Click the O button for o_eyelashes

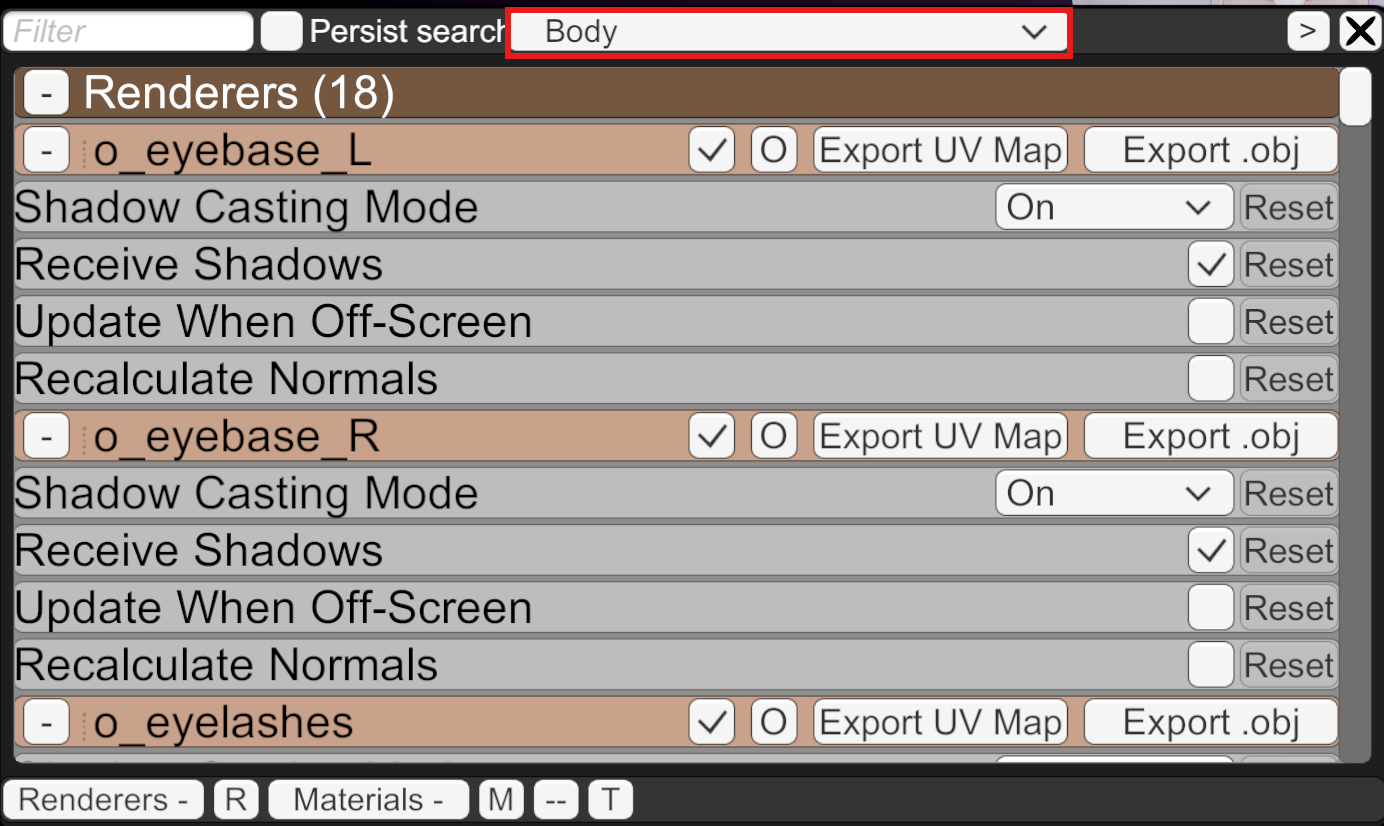(x=774, y=723)
